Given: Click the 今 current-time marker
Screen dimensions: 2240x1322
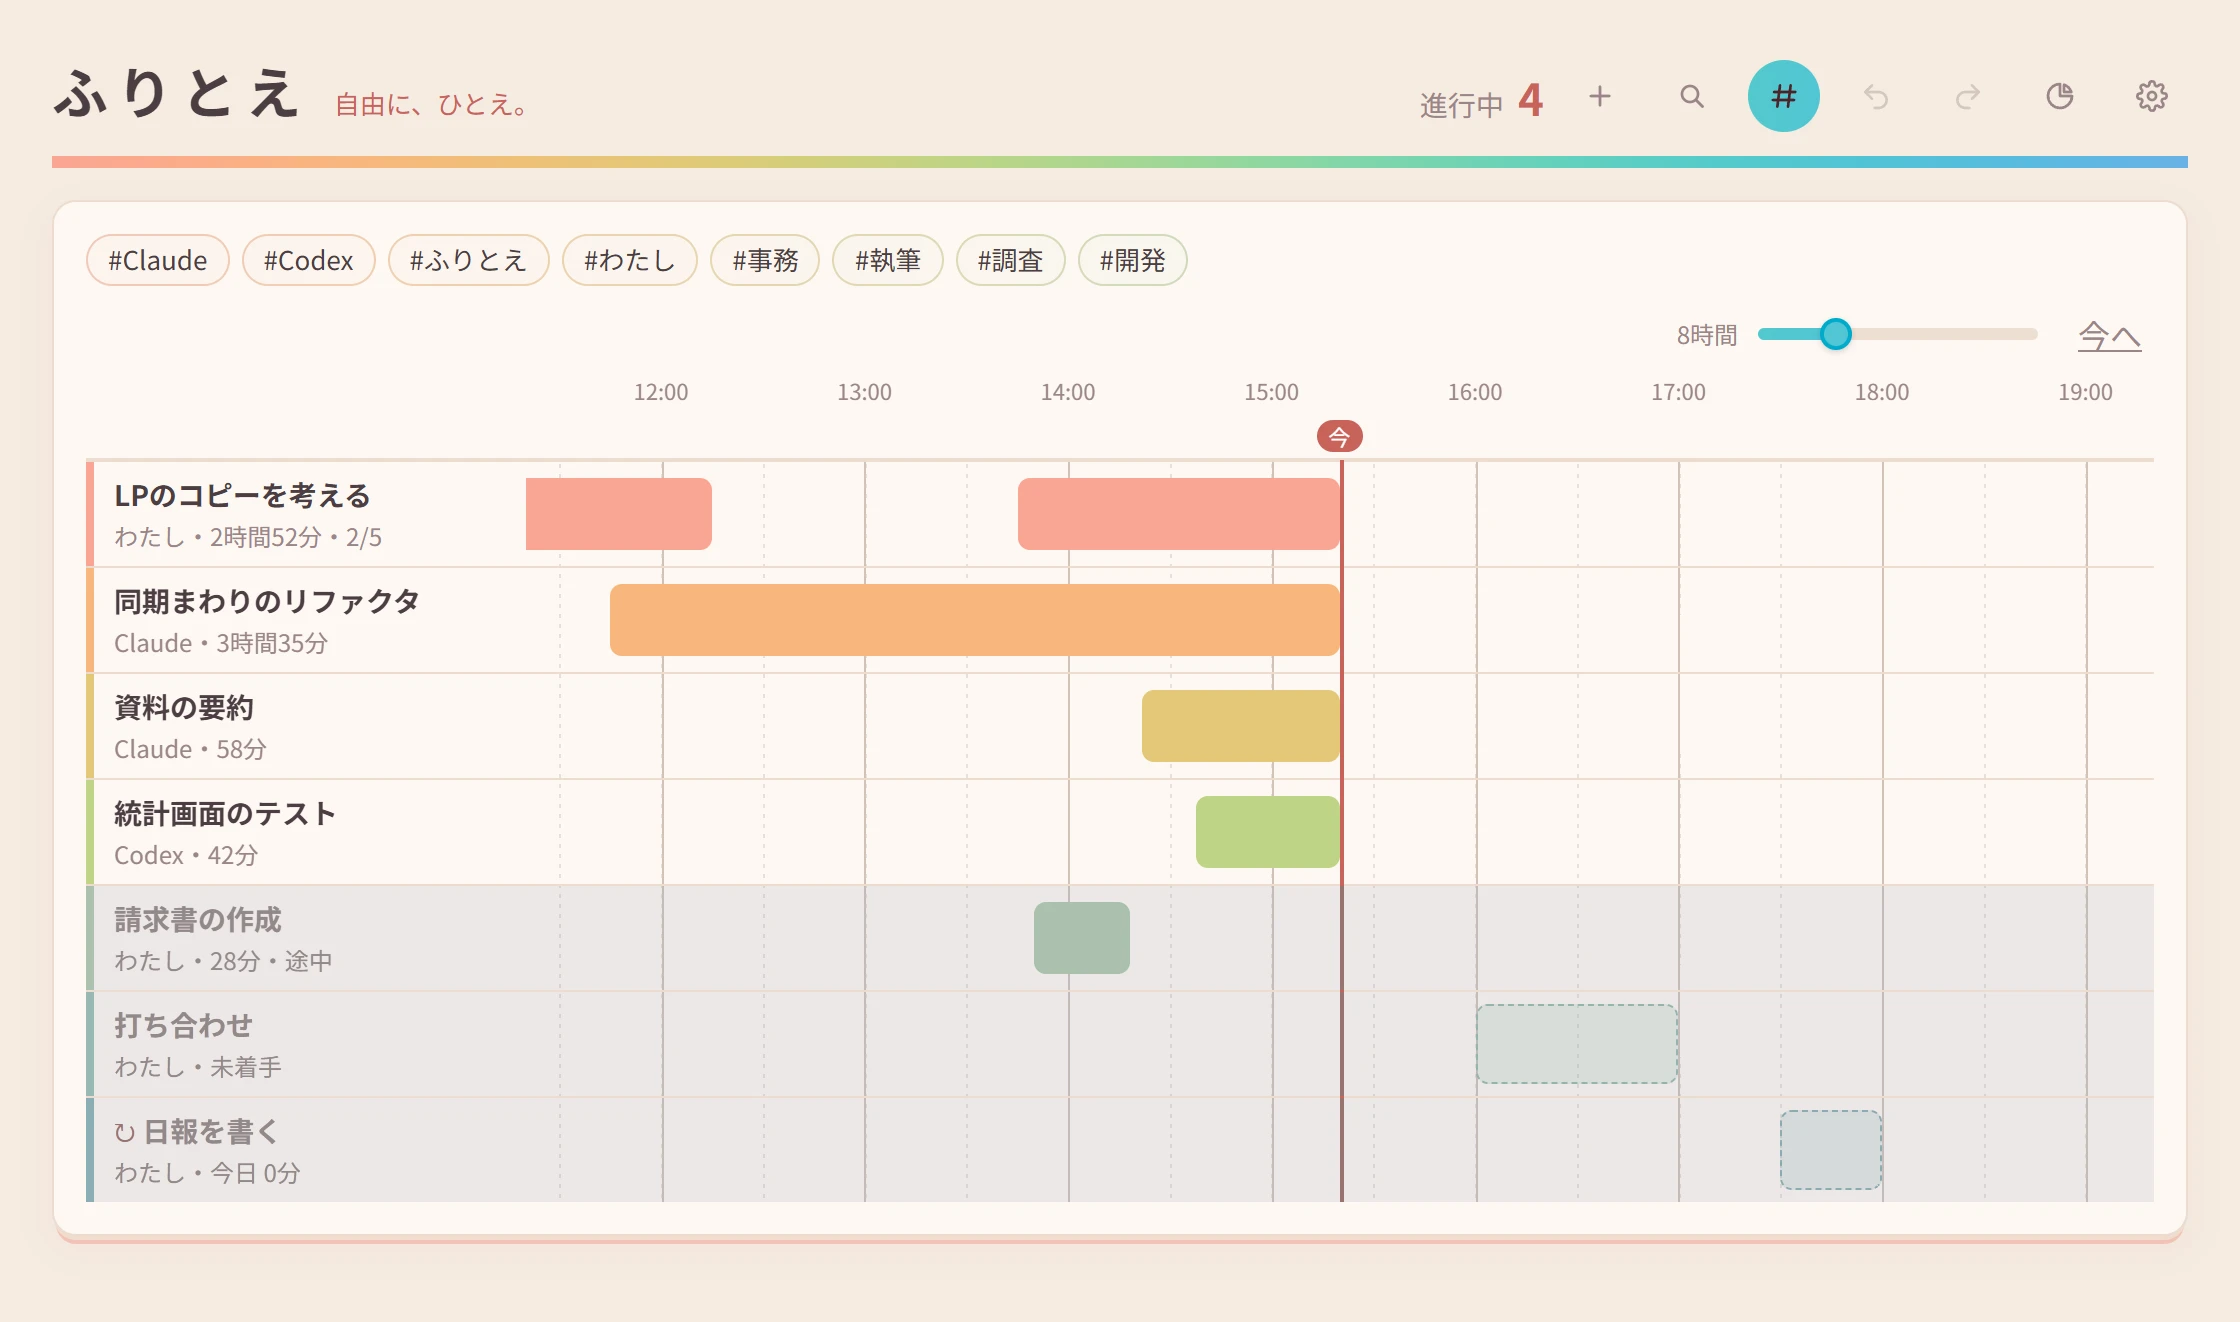Looking at the screenshot, I should (1340, 436).
